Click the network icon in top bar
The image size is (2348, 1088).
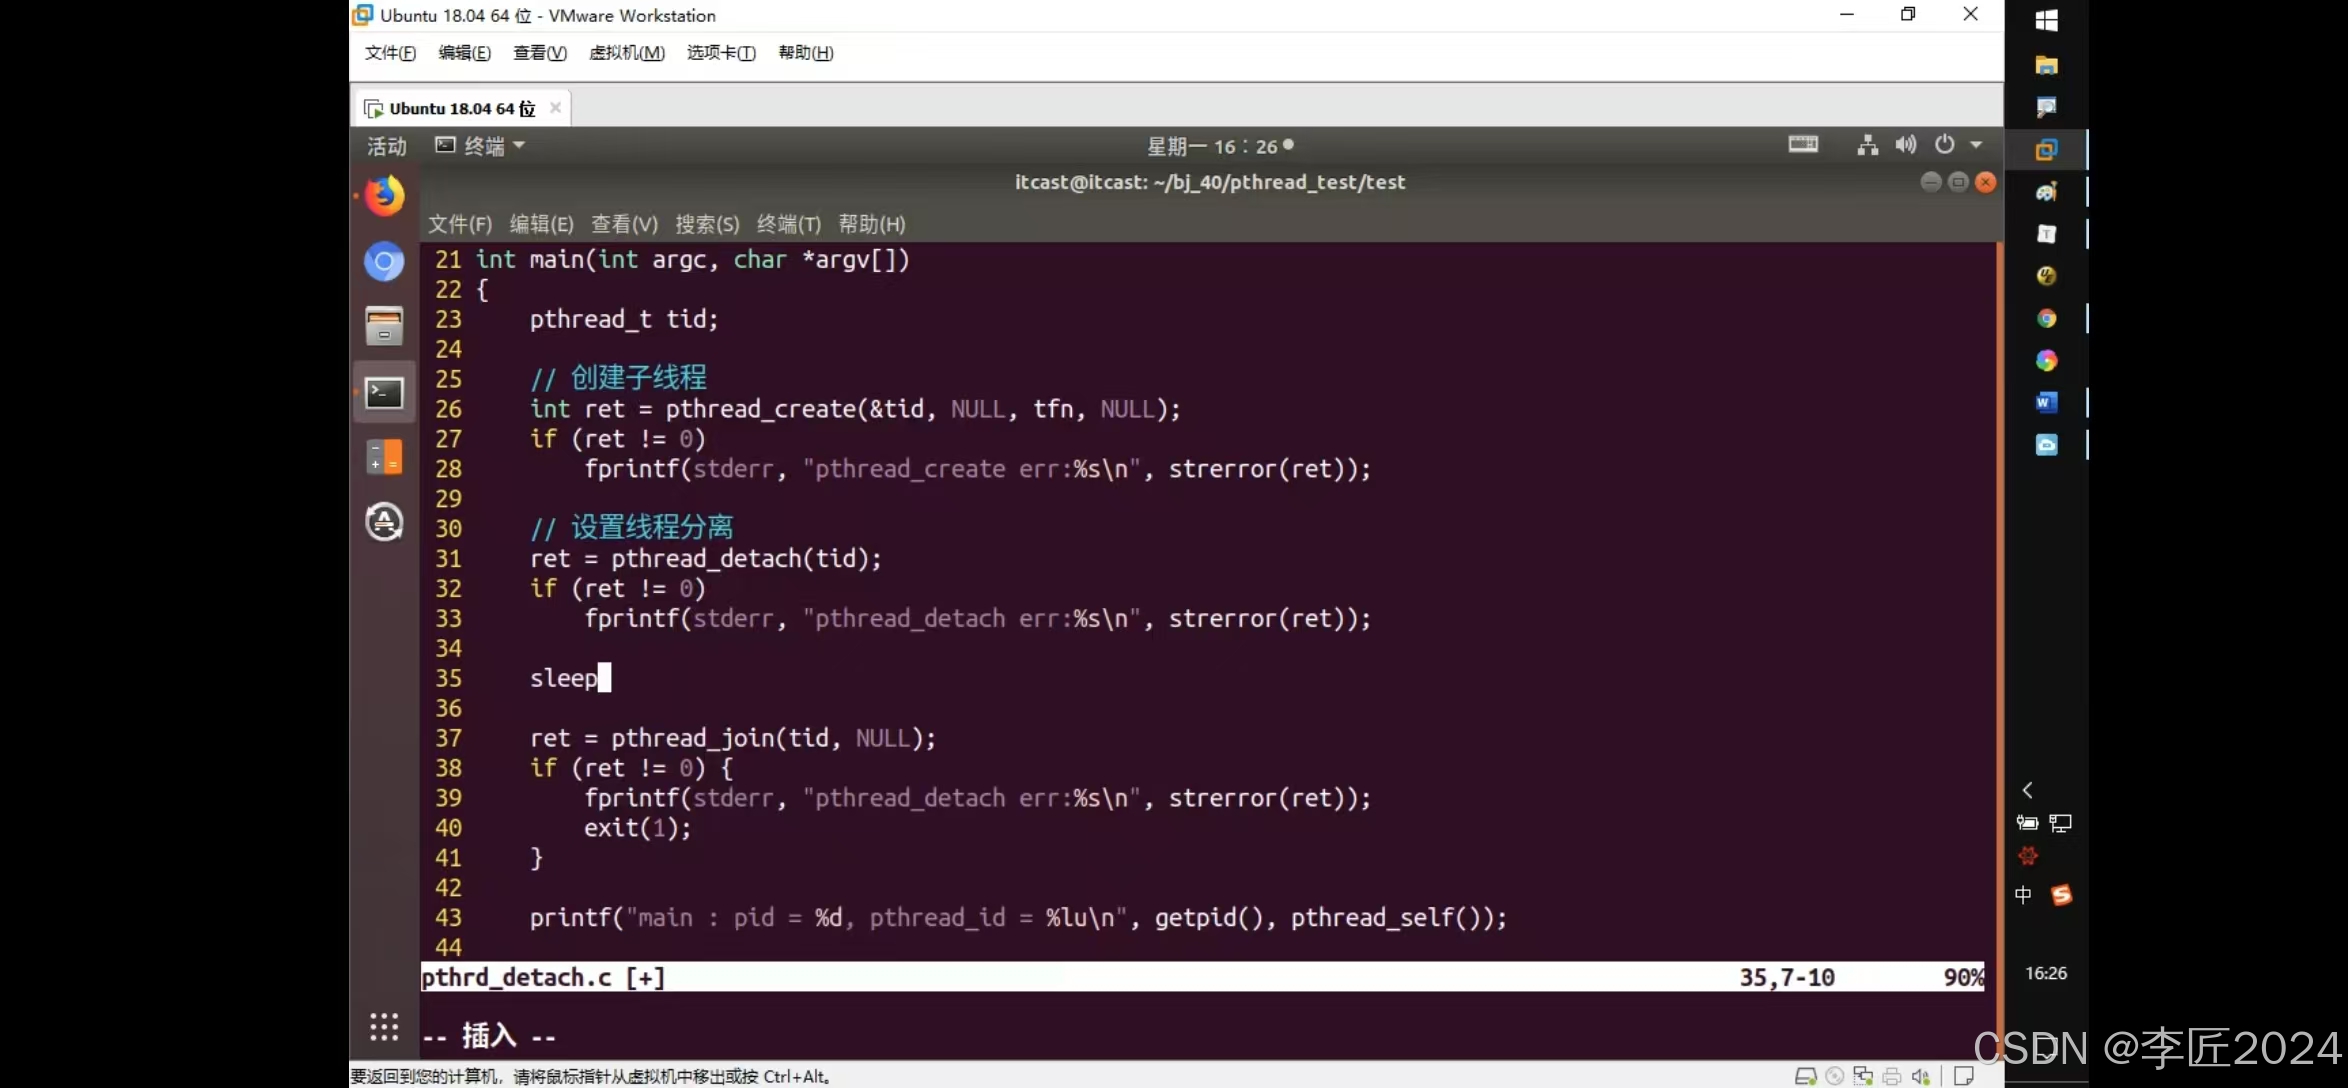coord(1867,145)
